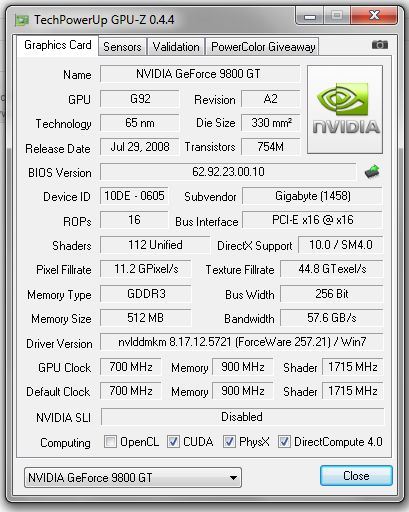Click the GPU Clock row Shader 1715 MHz field
The height and width of the screenshot is (512, 409).
[353, 367]
